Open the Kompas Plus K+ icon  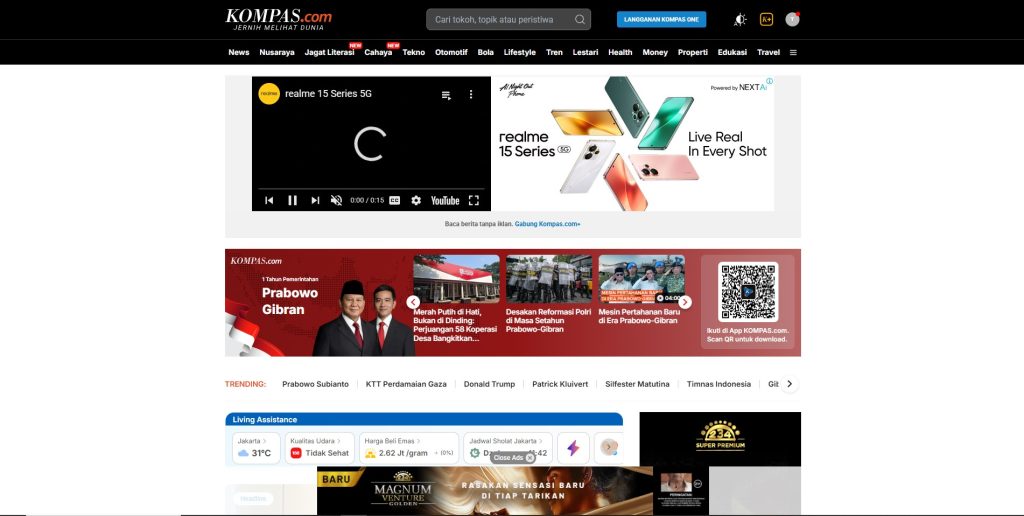click(x=767, y=20)
